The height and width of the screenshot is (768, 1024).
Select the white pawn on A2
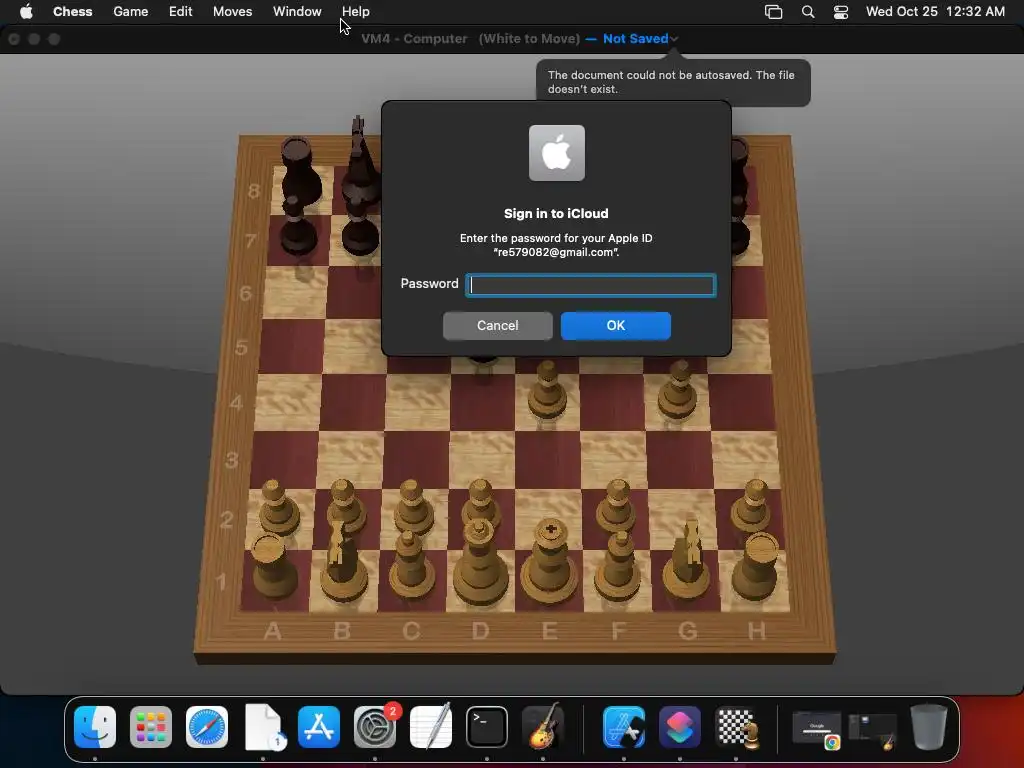point(279,508)
